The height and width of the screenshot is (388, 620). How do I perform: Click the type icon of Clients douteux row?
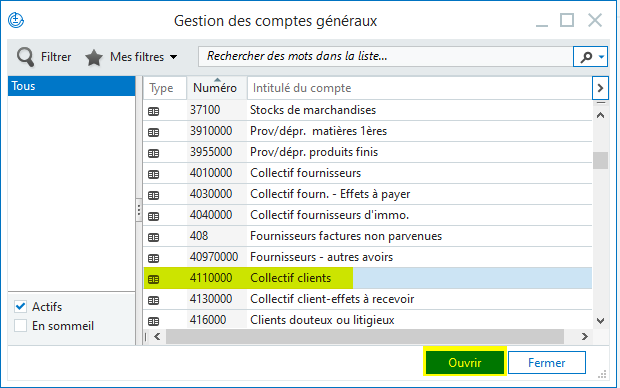tap(153, 321)
